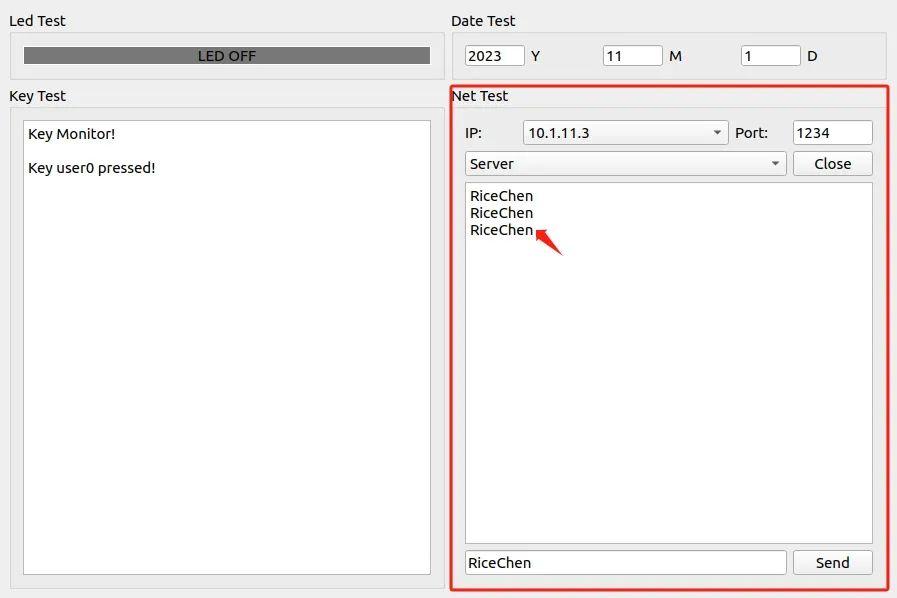Click the Key Test group label
This screenshot has width=897, height=598.
37,96
